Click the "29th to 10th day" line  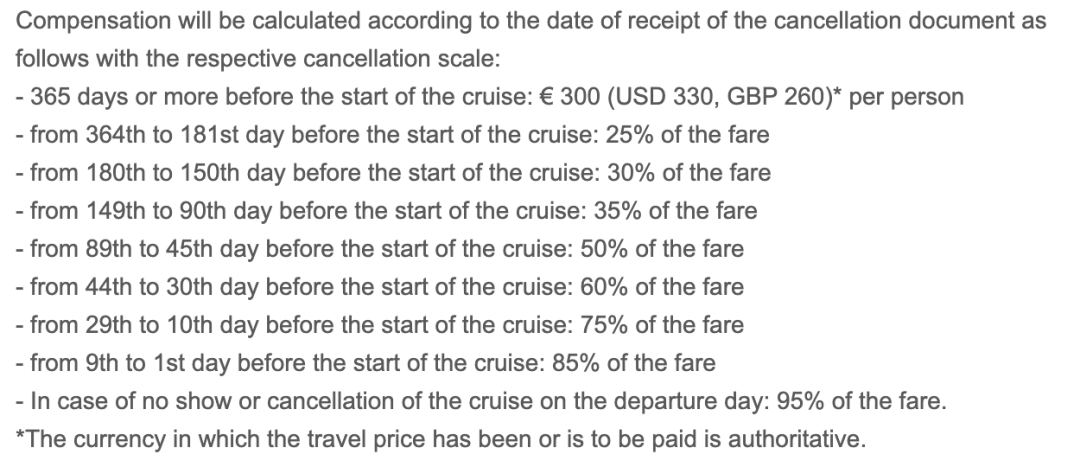click(x=380, y=324)
